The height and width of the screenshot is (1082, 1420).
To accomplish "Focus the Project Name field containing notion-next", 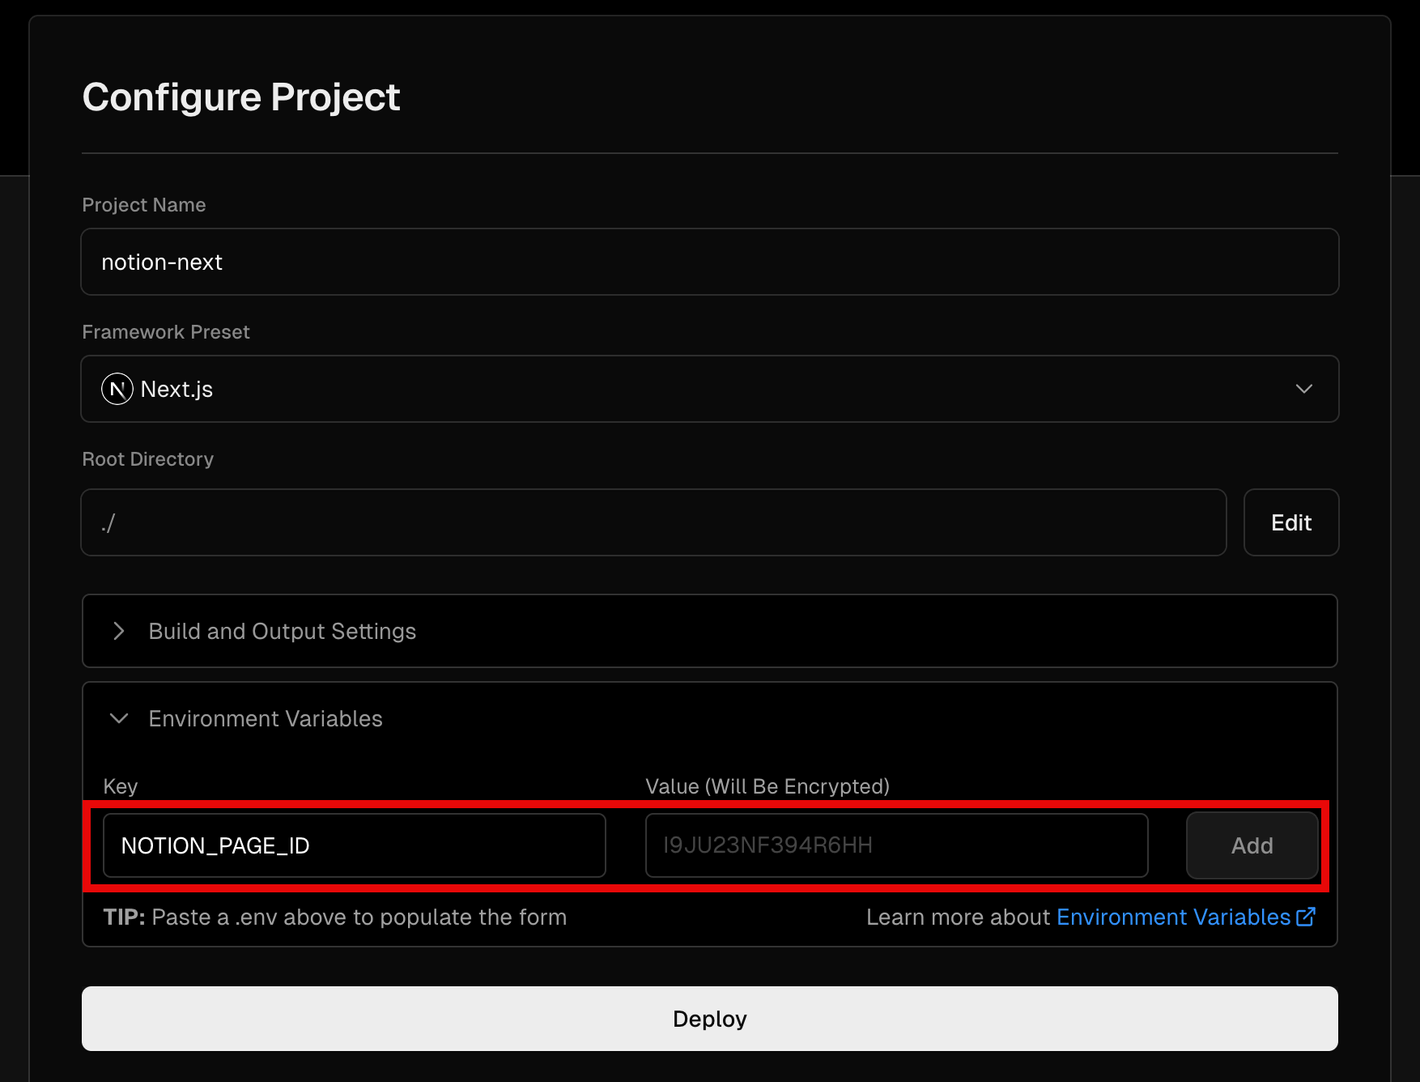I will [x=710, y=262].
